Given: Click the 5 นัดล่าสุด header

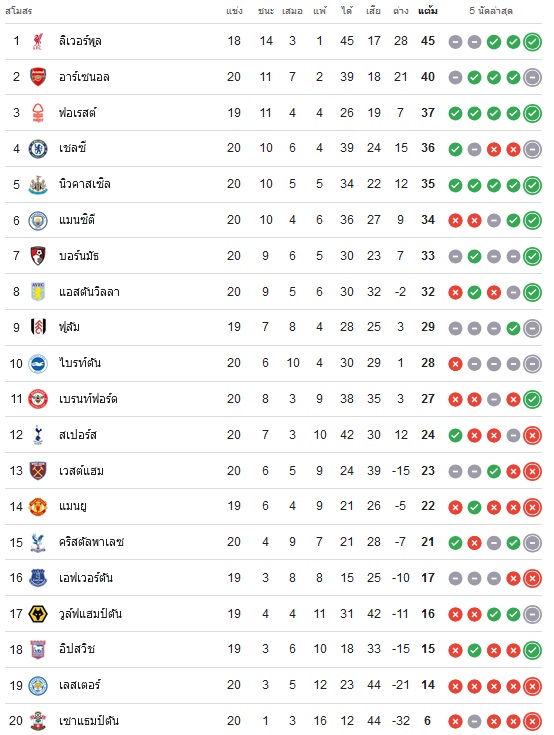Looking at the screenshot, I should 491,10.
